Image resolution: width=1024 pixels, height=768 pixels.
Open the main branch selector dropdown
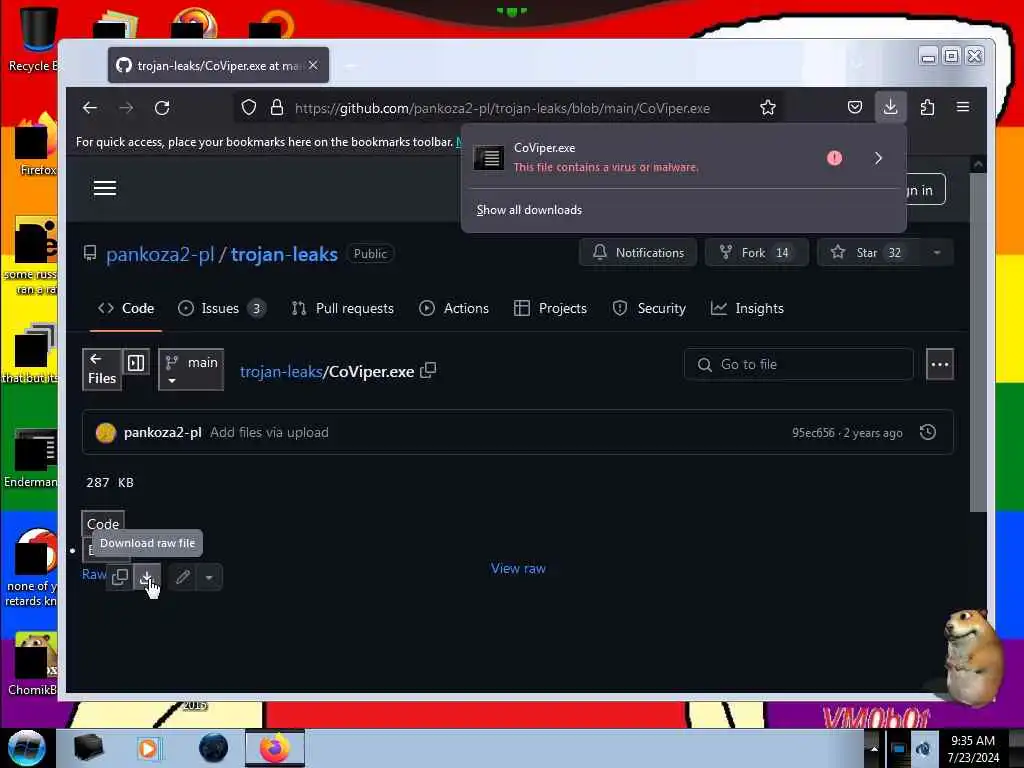click(x=191, y=370)
